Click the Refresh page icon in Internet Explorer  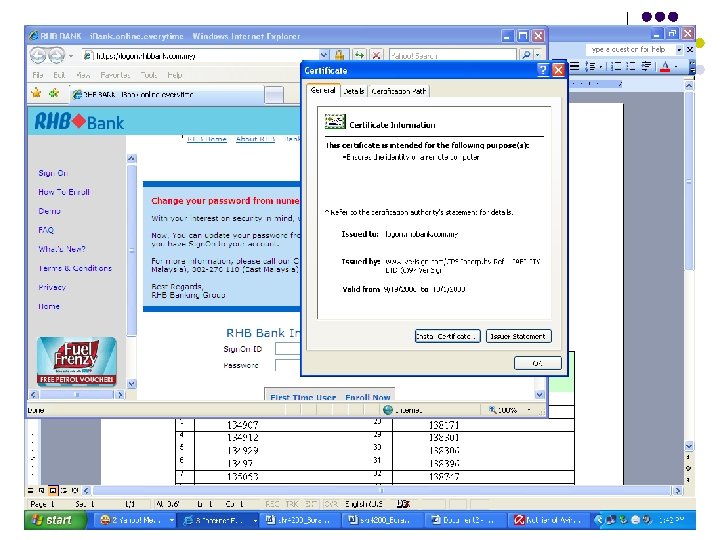[x=360, y=56]
